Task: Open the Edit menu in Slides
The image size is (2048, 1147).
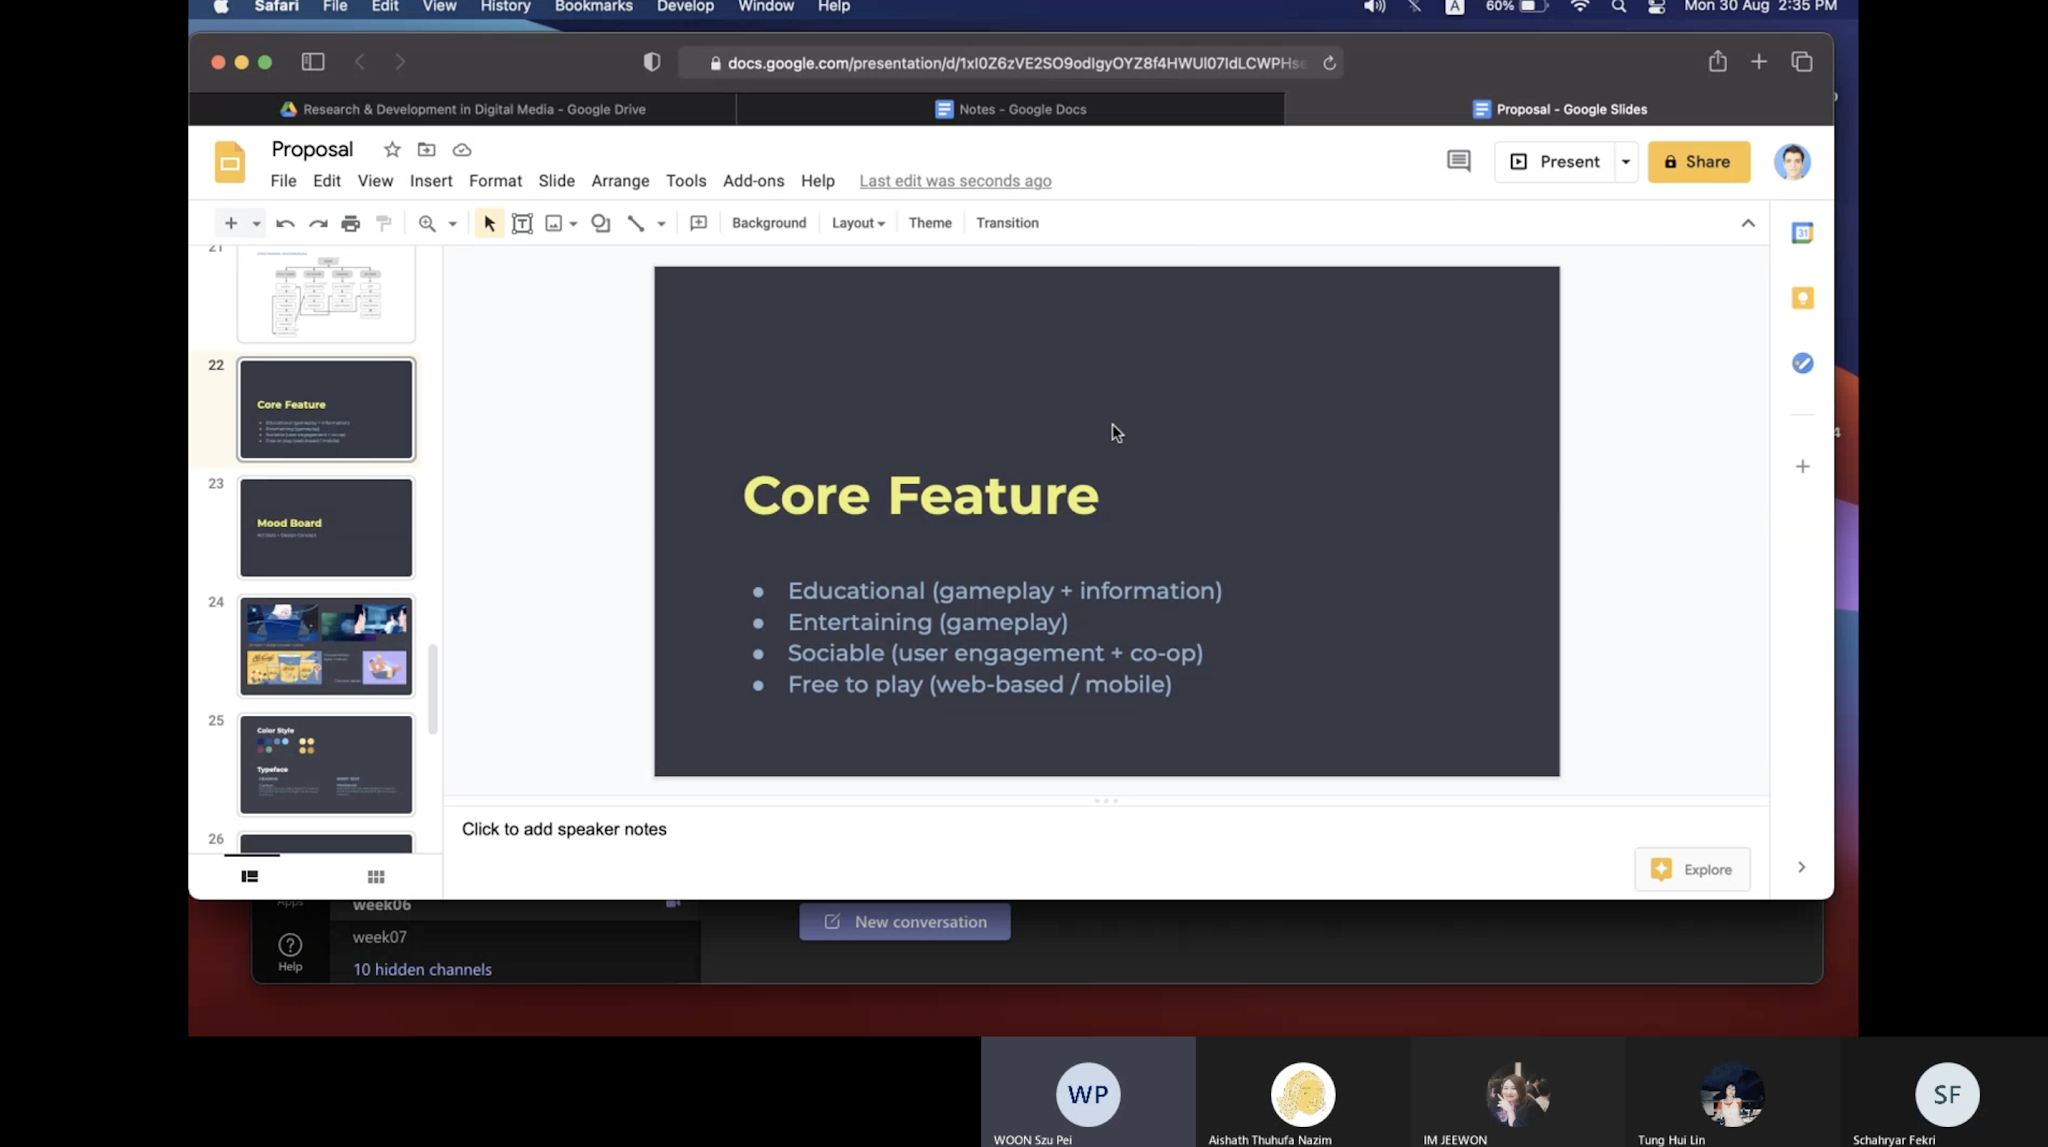Action: (x=327, y=181)
